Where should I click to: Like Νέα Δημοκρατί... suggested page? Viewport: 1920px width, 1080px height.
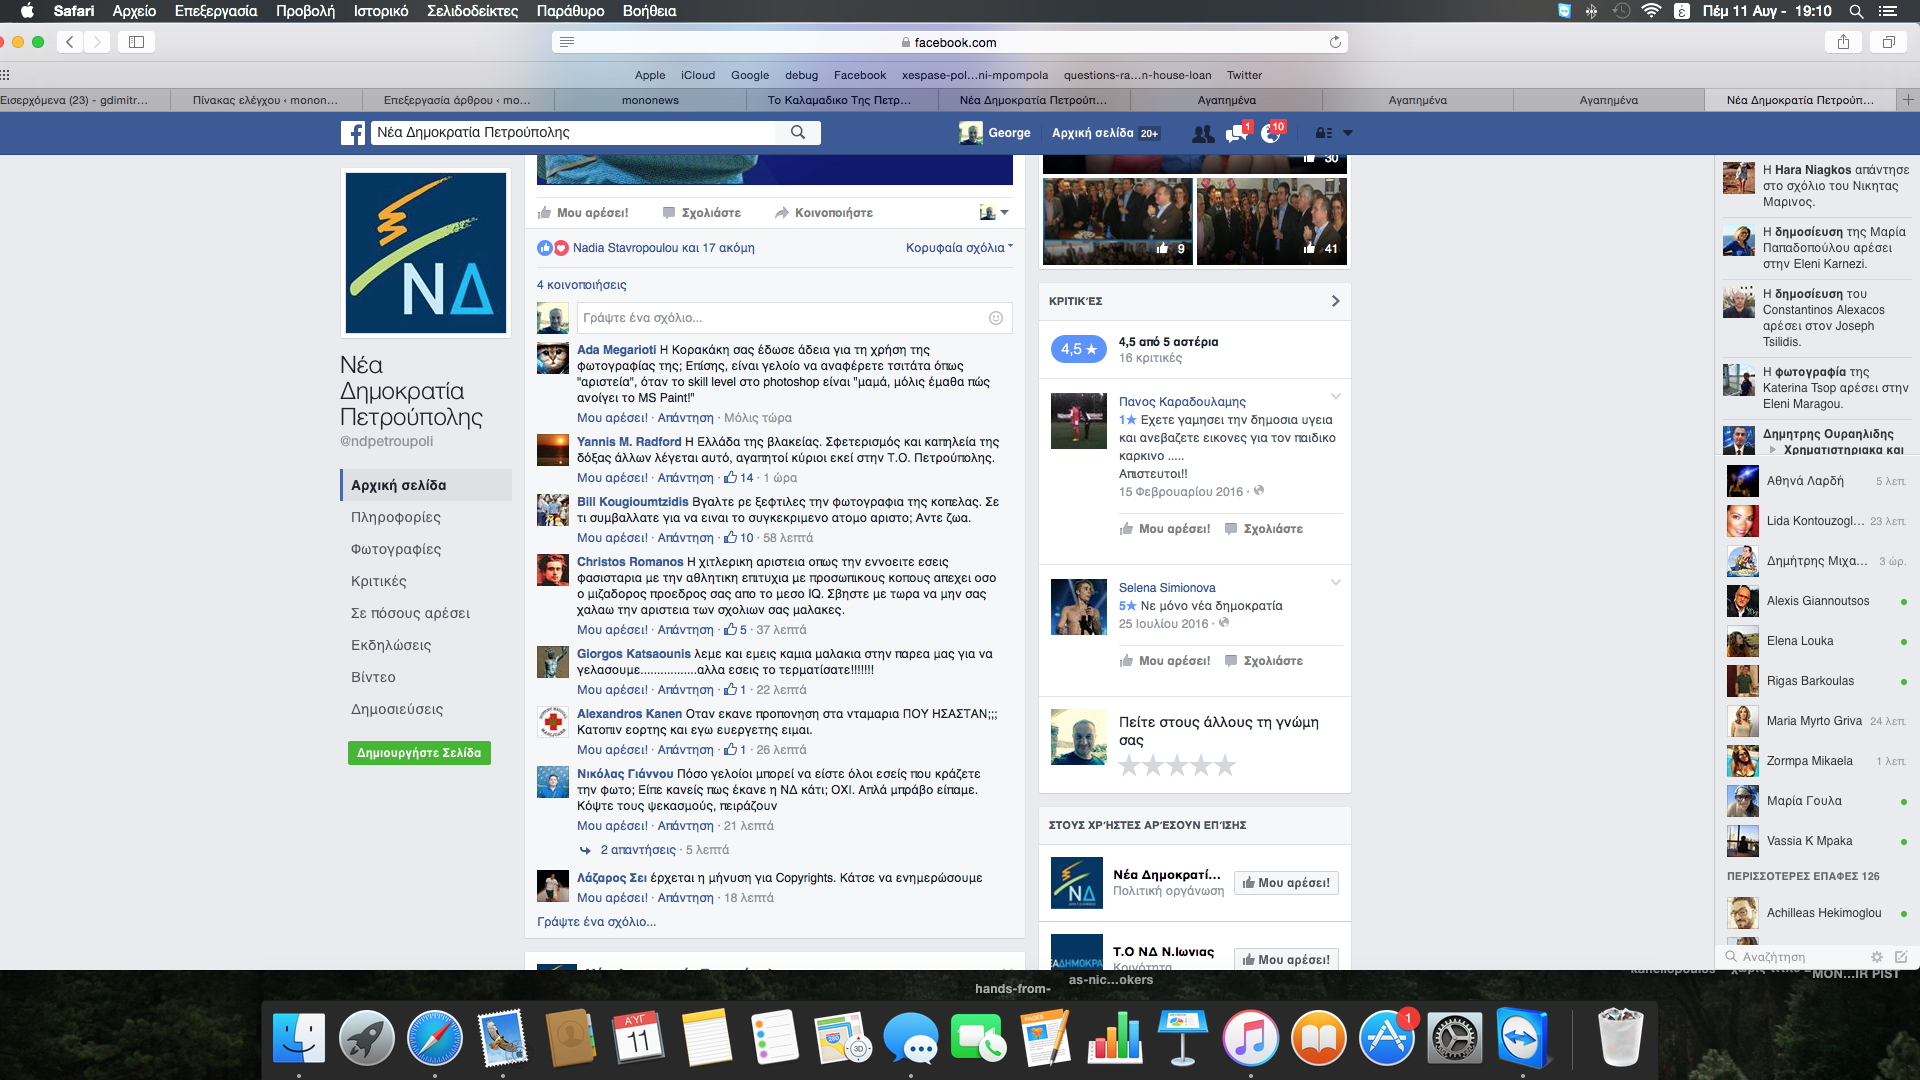point(1286,883)
